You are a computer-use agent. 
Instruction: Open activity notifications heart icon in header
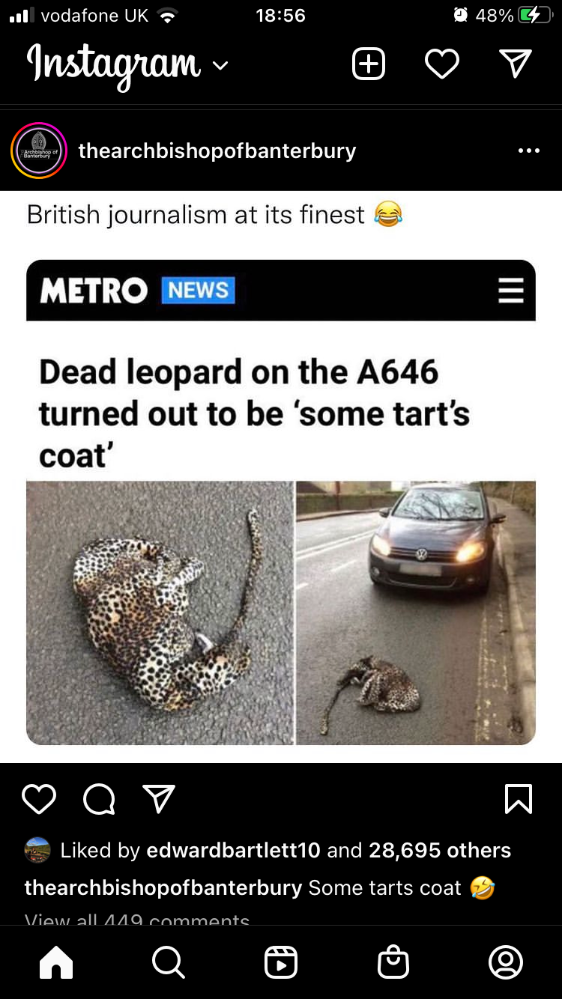[442, 64]
